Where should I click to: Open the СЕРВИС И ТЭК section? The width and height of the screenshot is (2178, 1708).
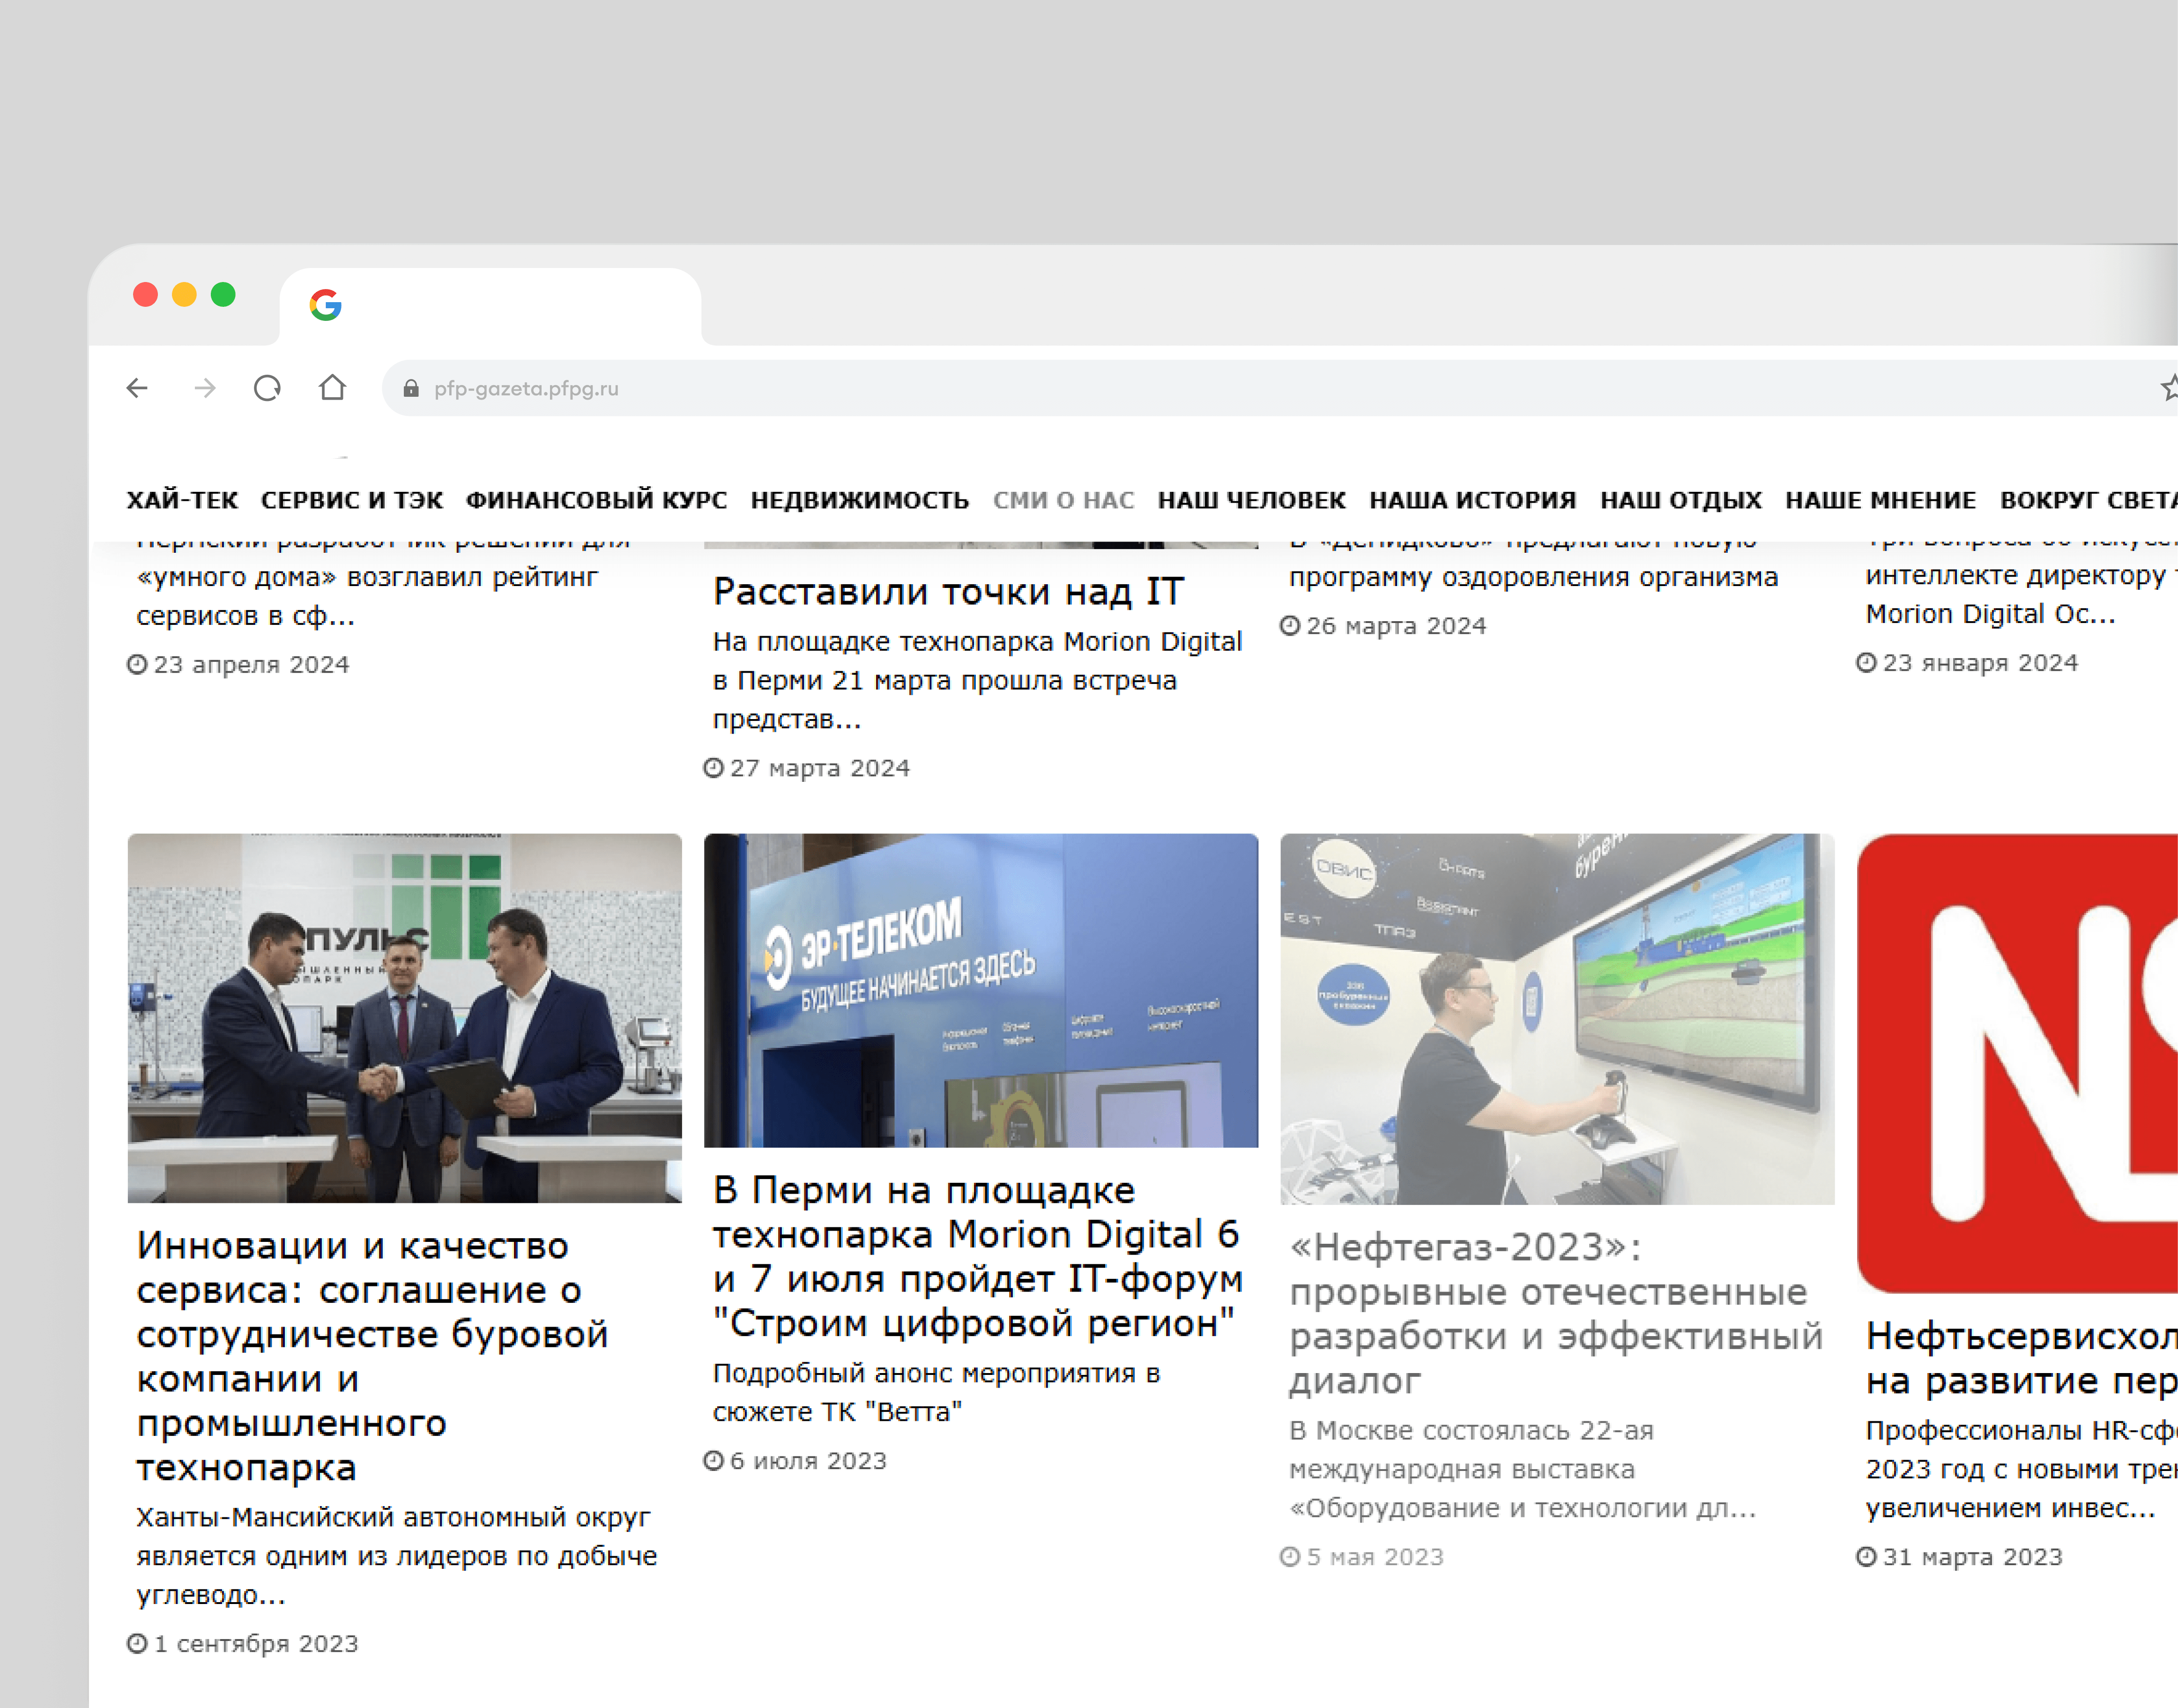(x=351, y=500)
